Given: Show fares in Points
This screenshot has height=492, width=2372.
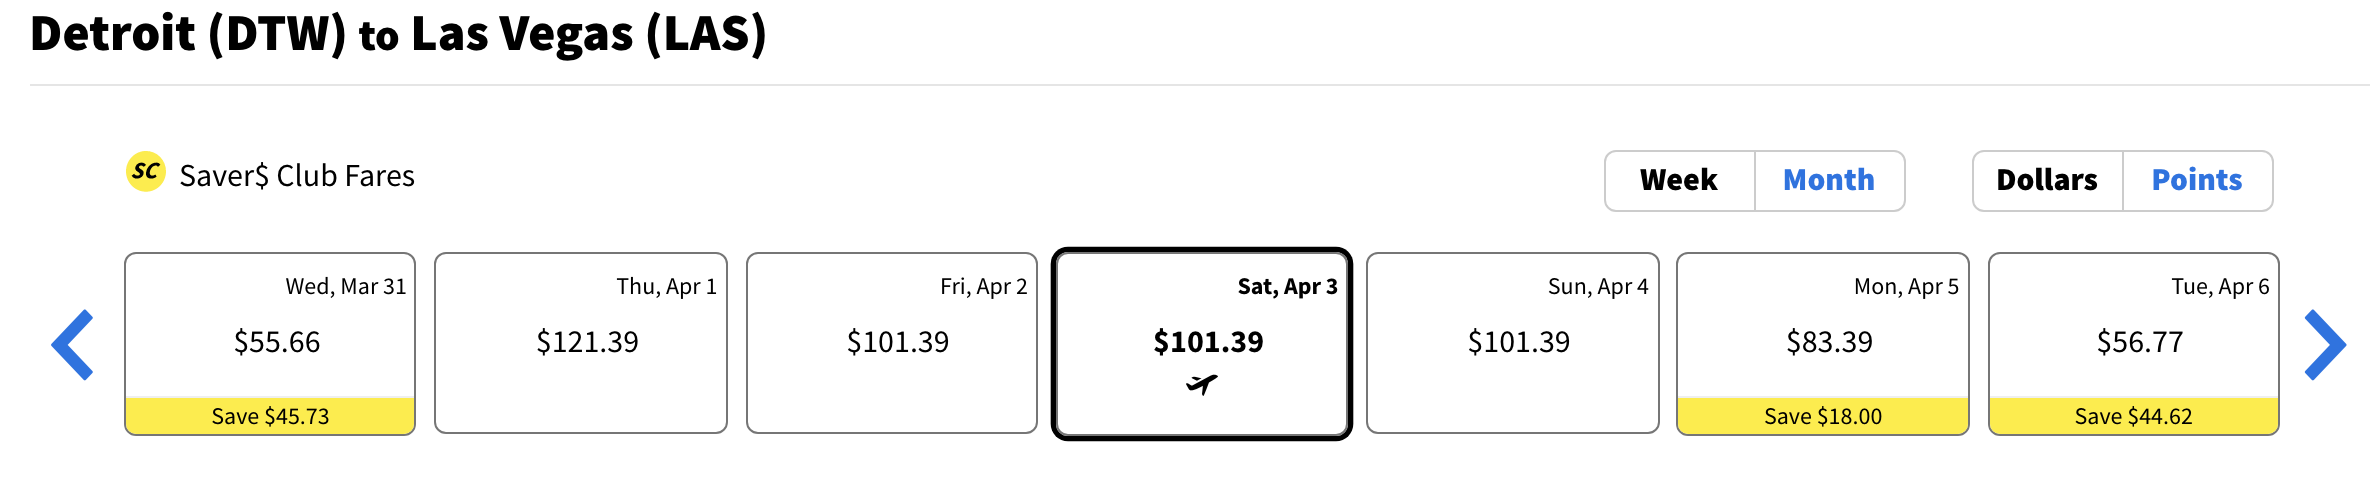Looking at the screenshot, I should point(2197,181).
